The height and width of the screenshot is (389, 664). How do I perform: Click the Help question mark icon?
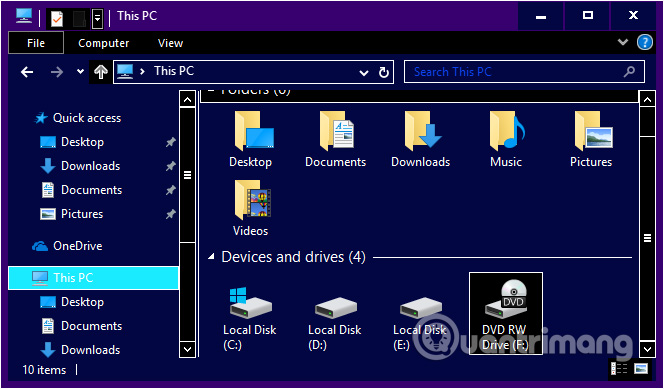pyautogui.click(x=645, y=42)
